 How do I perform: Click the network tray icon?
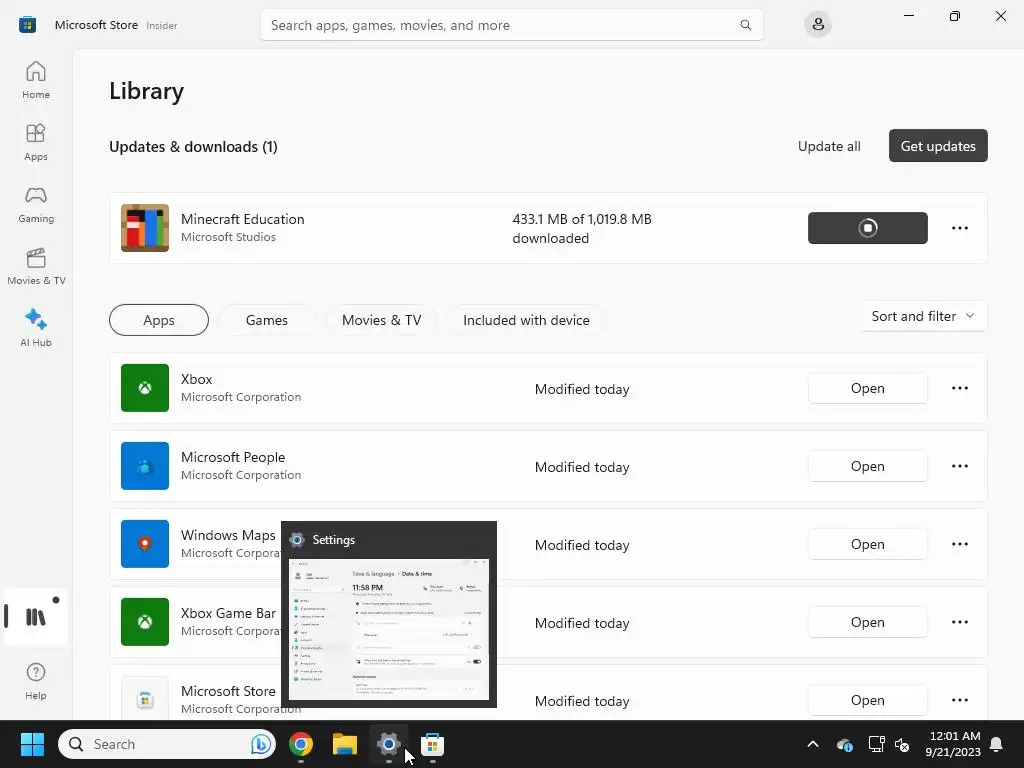coord(876,744)
